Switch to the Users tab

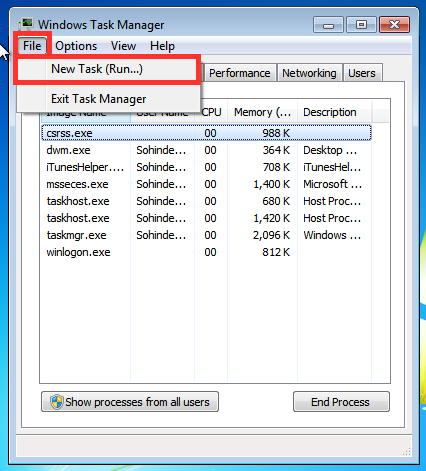click(362, 73)
